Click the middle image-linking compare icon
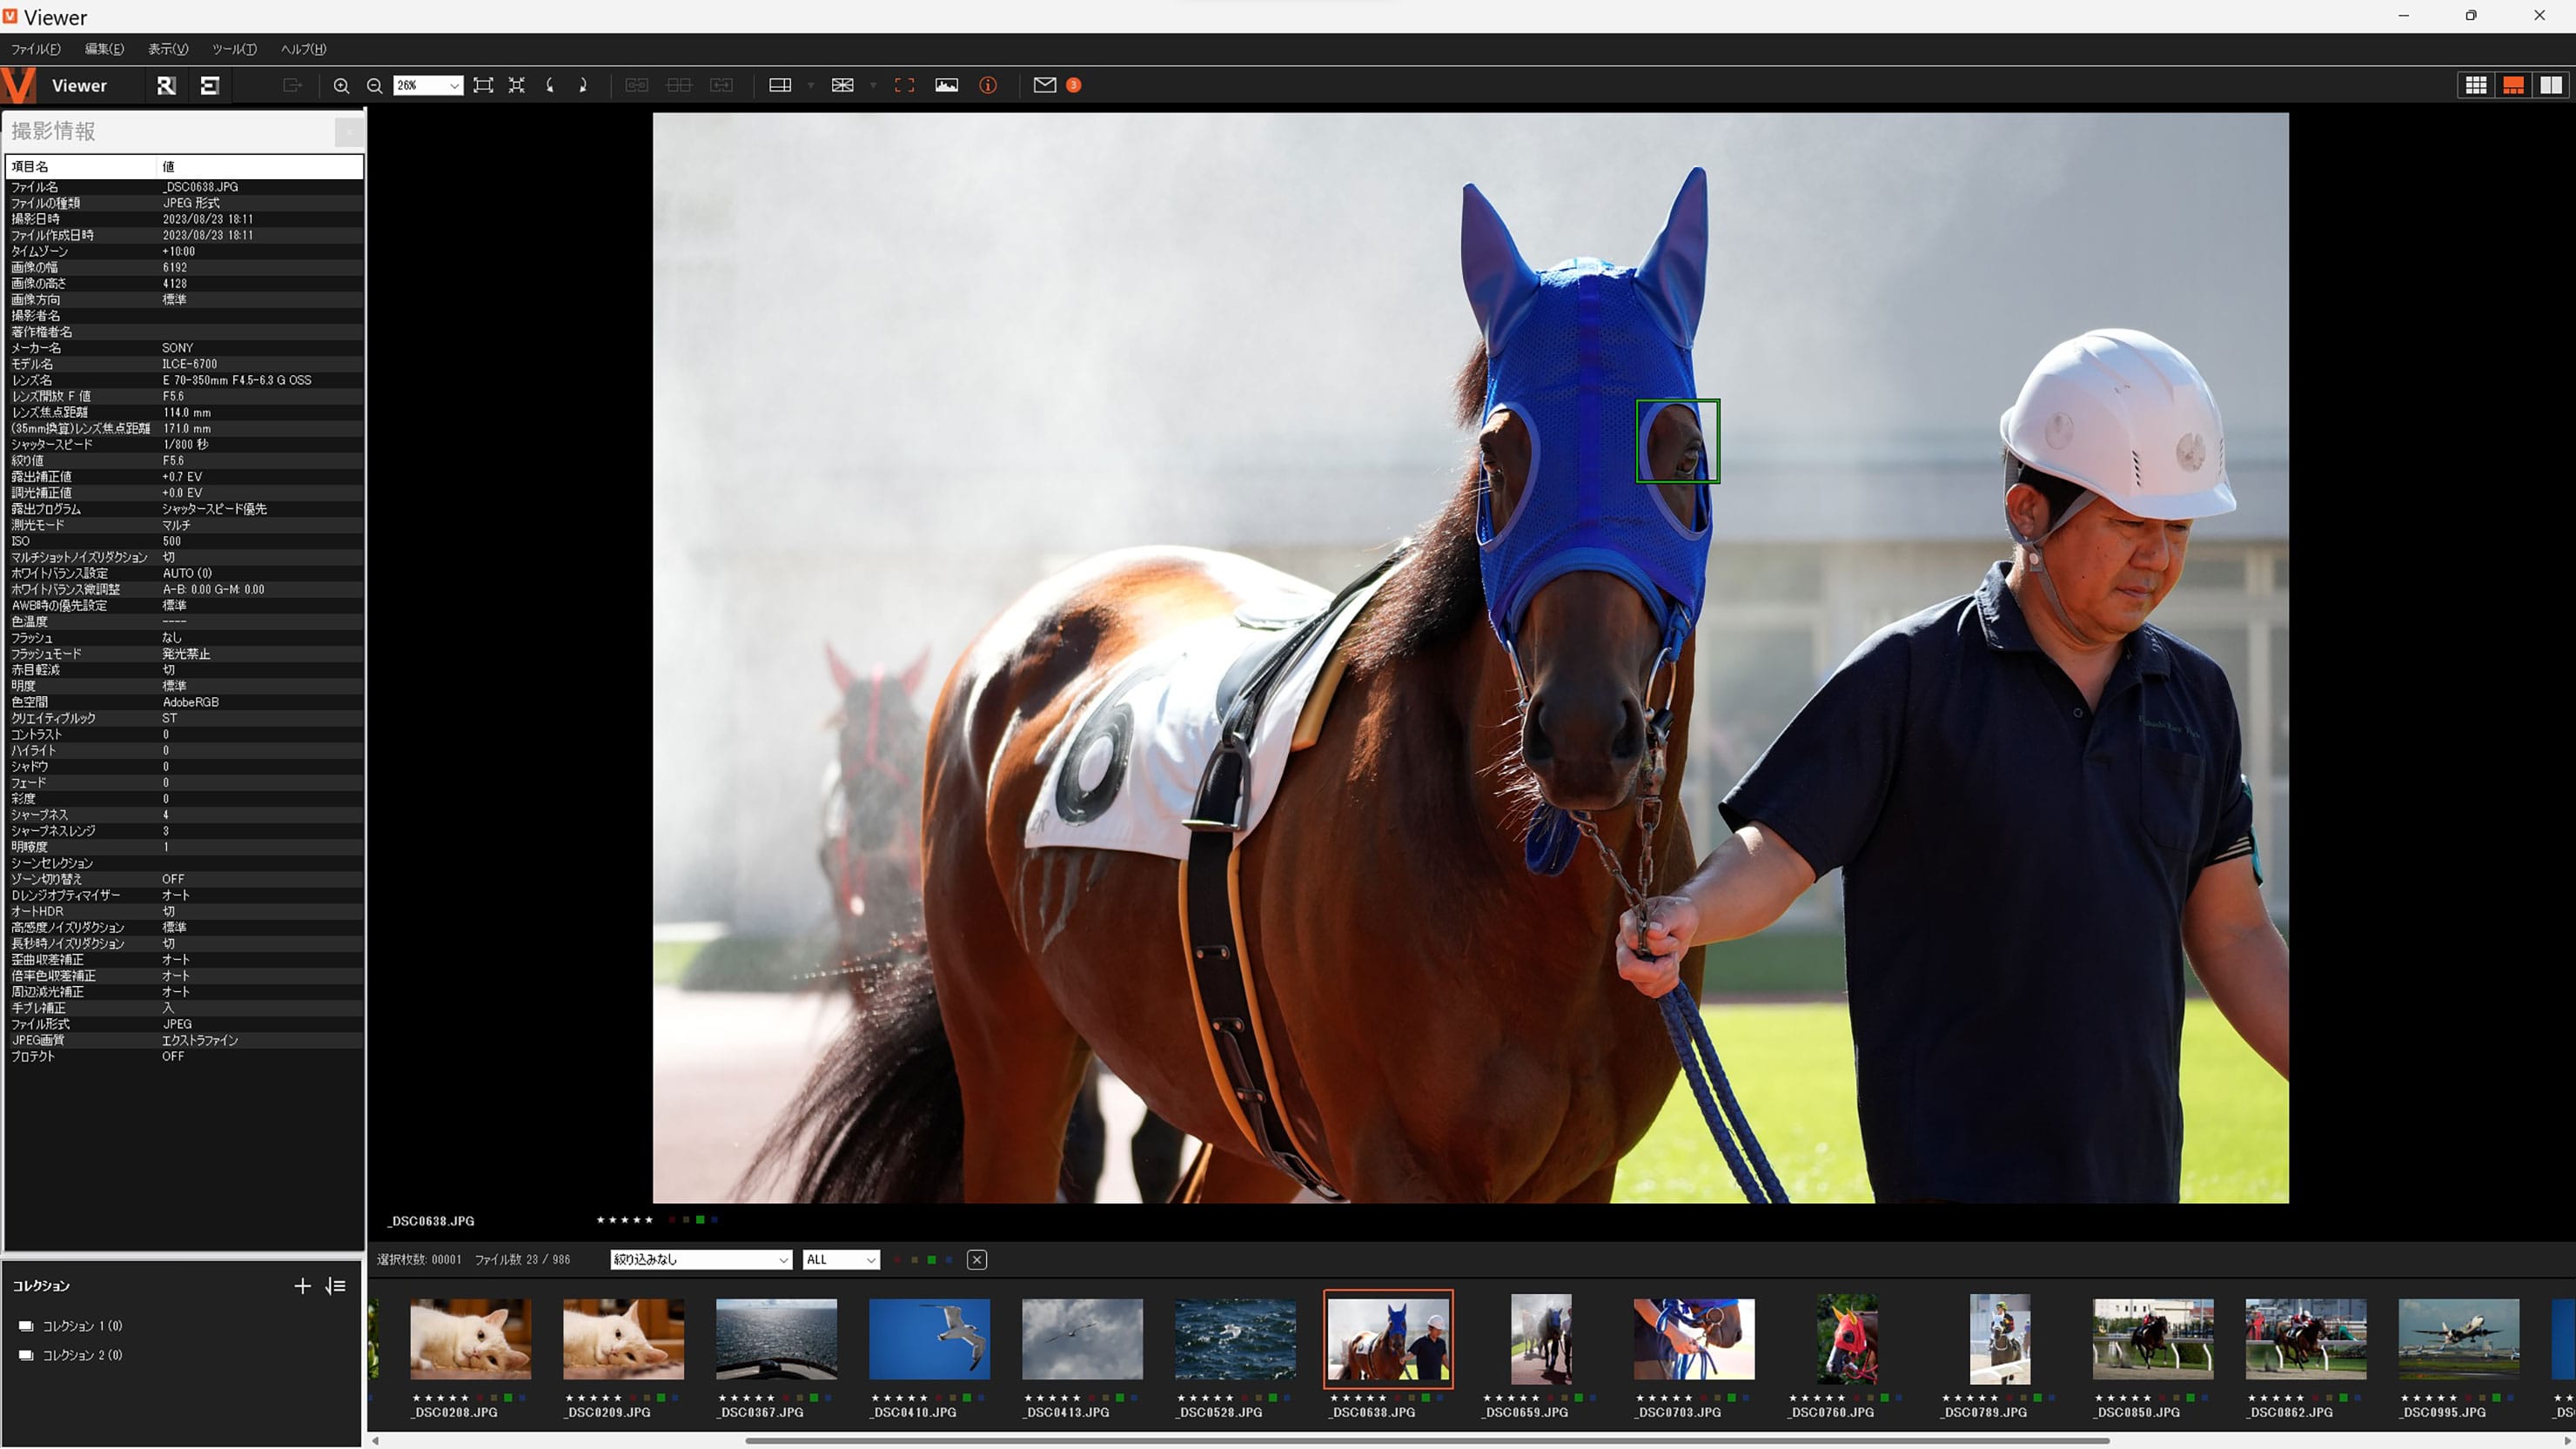The width and height of the screenshot is (2576, 1449). coord(679,85)
